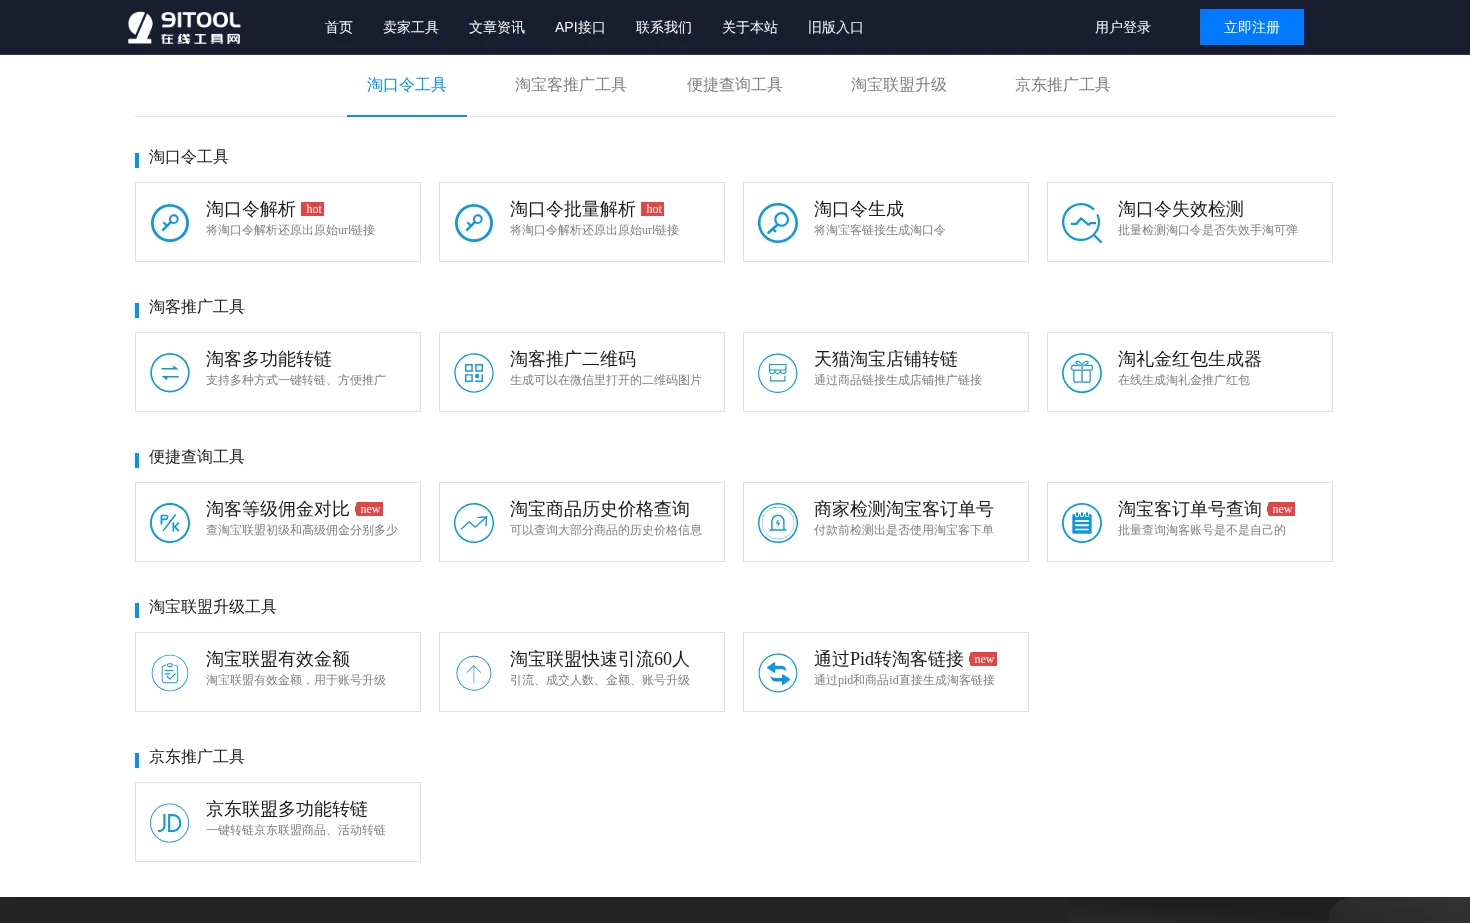Switch to the 淘宝客推广工具 tab
Viewport: 1470px width, 923px height.
[x=571, y=85]
